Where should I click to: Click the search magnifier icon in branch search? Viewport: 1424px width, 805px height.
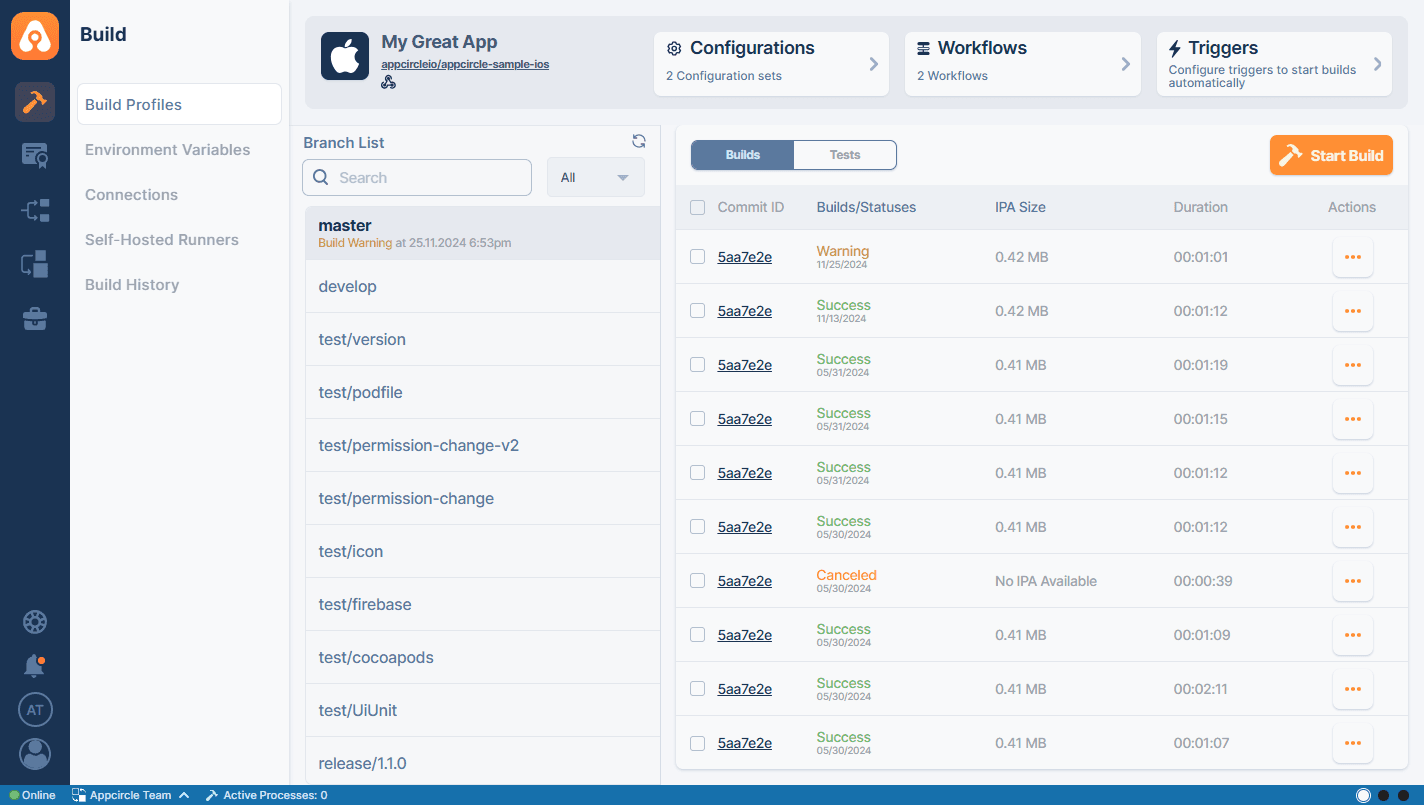coord(321,177)
